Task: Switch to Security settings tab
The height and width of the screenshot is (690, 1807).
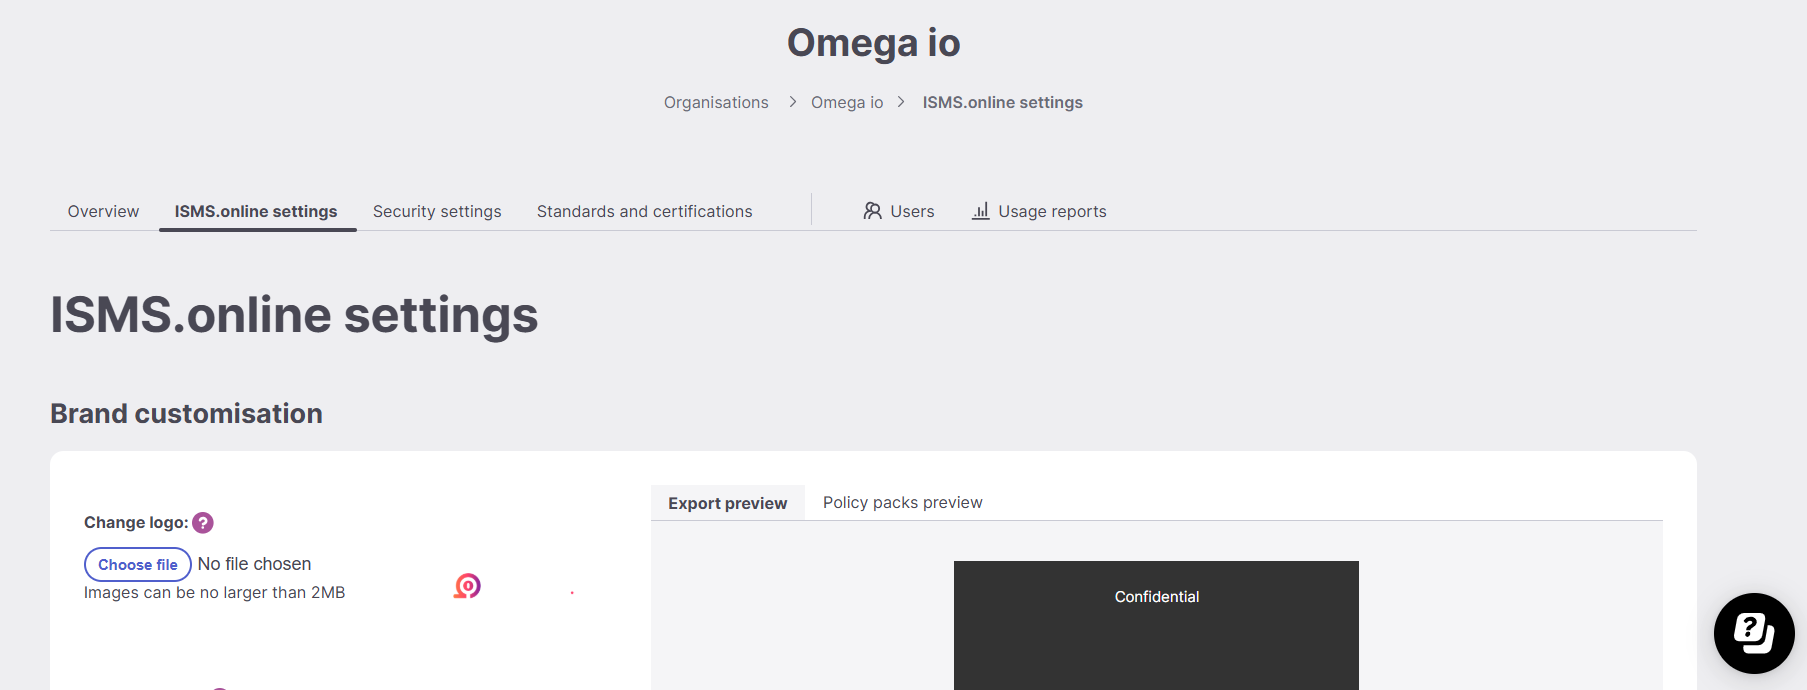Action: click(437, 211)
